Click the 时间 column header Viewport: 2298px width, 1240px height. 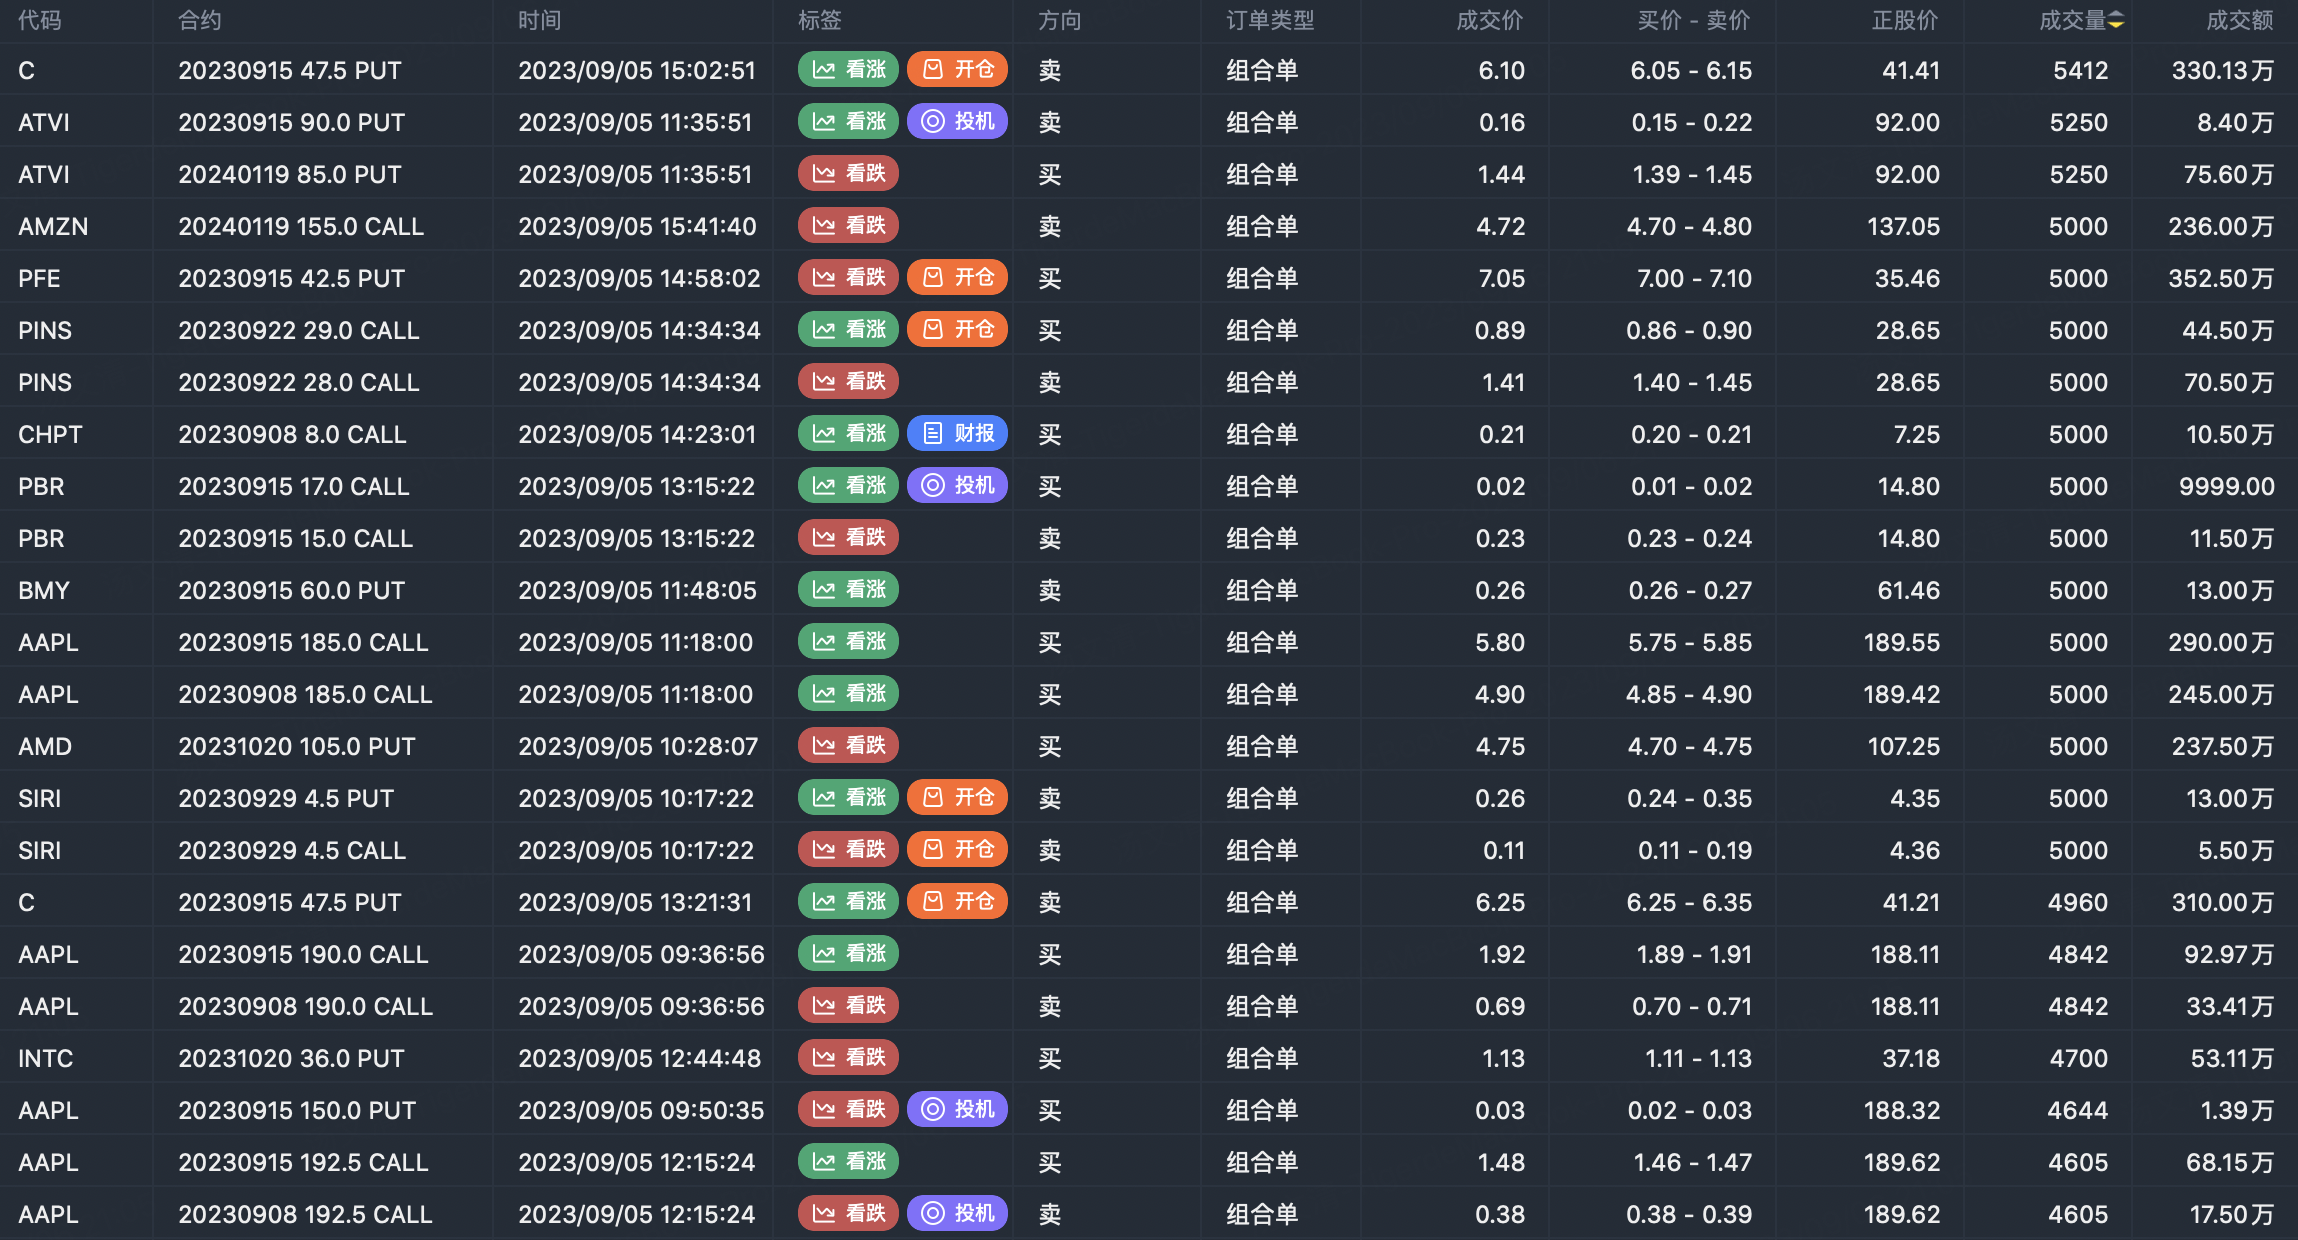539,21
